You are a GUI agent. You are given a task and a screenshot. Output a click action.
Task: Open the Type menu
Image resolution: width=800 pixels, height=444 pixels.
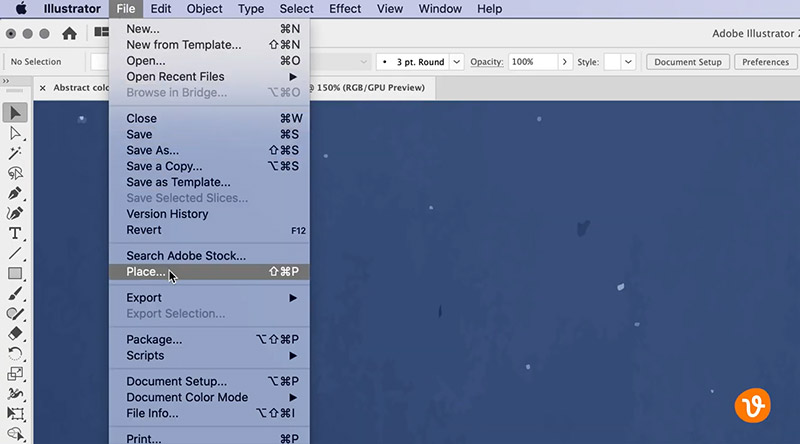tap(251, 9)
